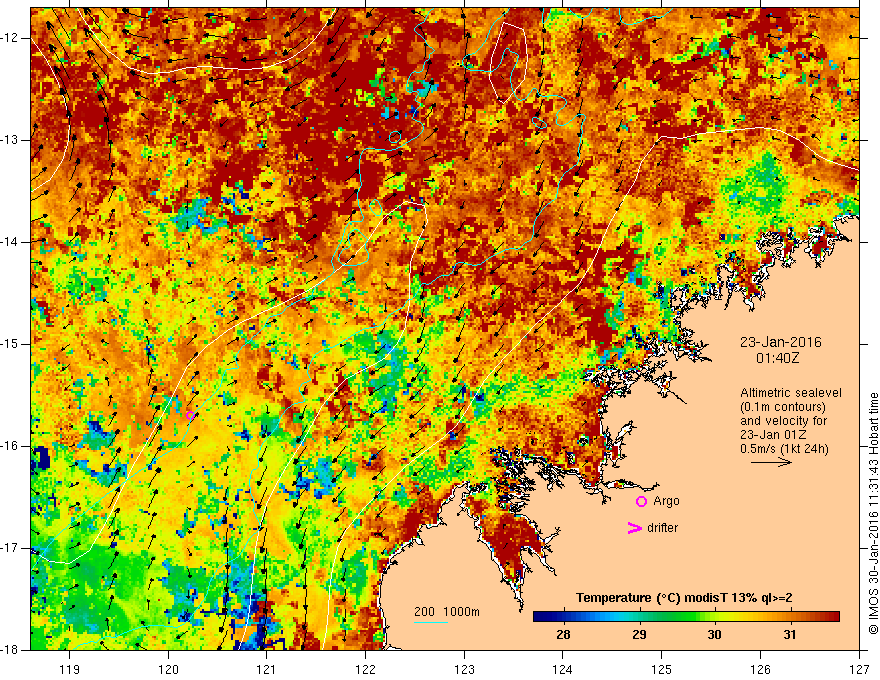880x680 pixels.
Task: Click the color bar tick label 31
Action: tap(790, 635)
